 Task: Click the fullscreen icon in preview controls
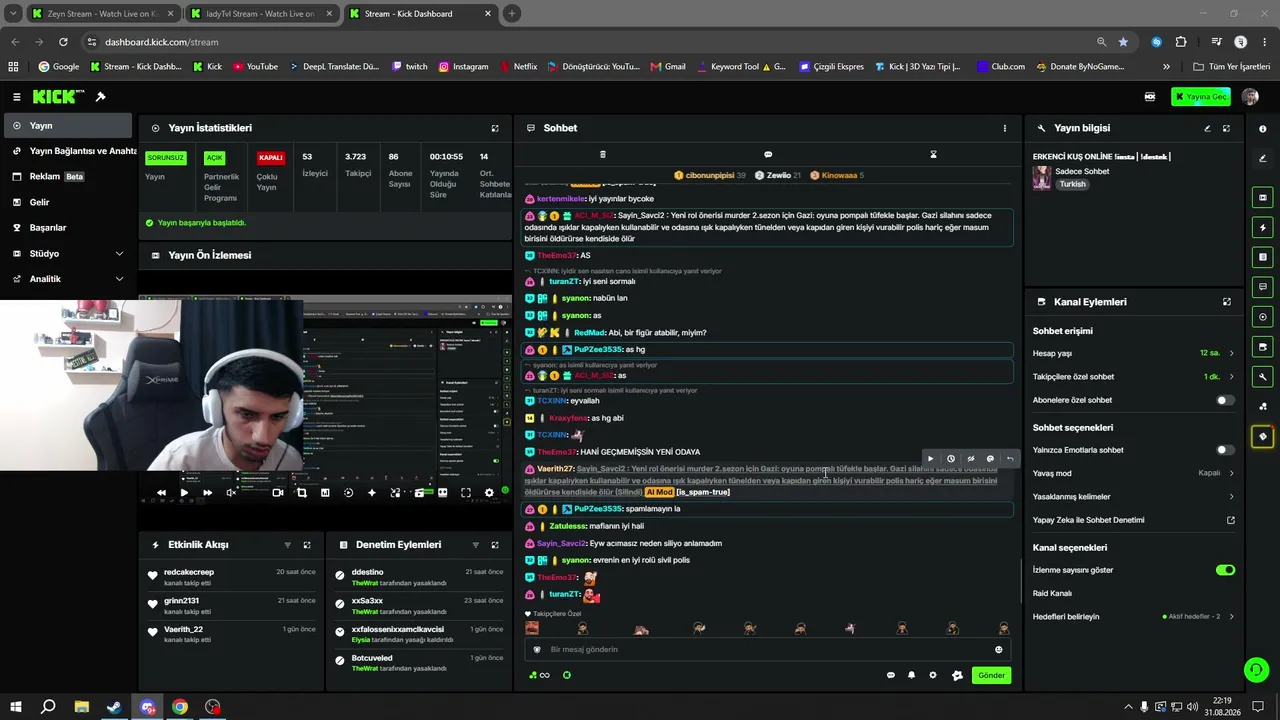click(x=466, y=493)
